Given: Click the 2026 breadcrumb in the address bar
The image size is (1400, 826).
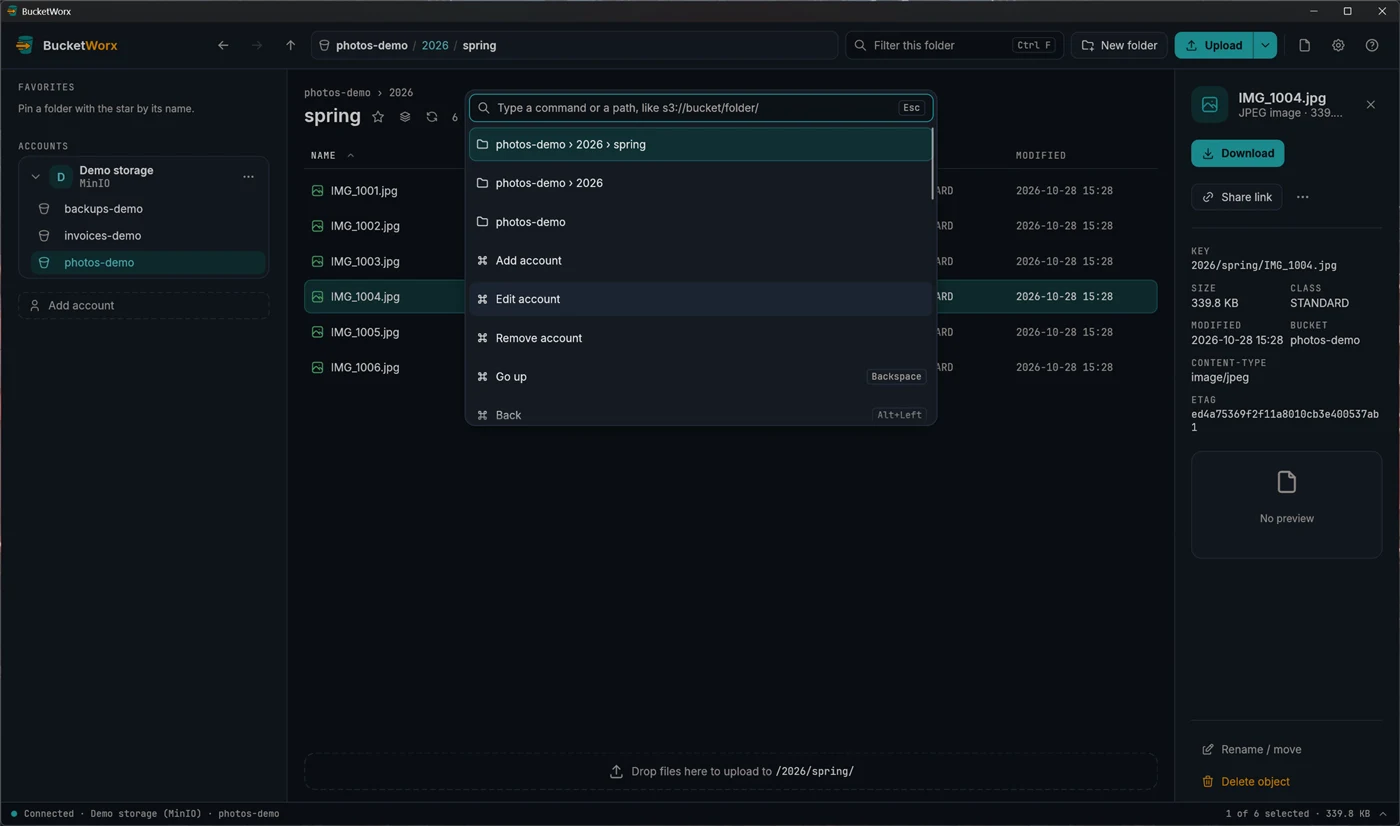Looking at the screenshot, I should [x=435, y=45].
